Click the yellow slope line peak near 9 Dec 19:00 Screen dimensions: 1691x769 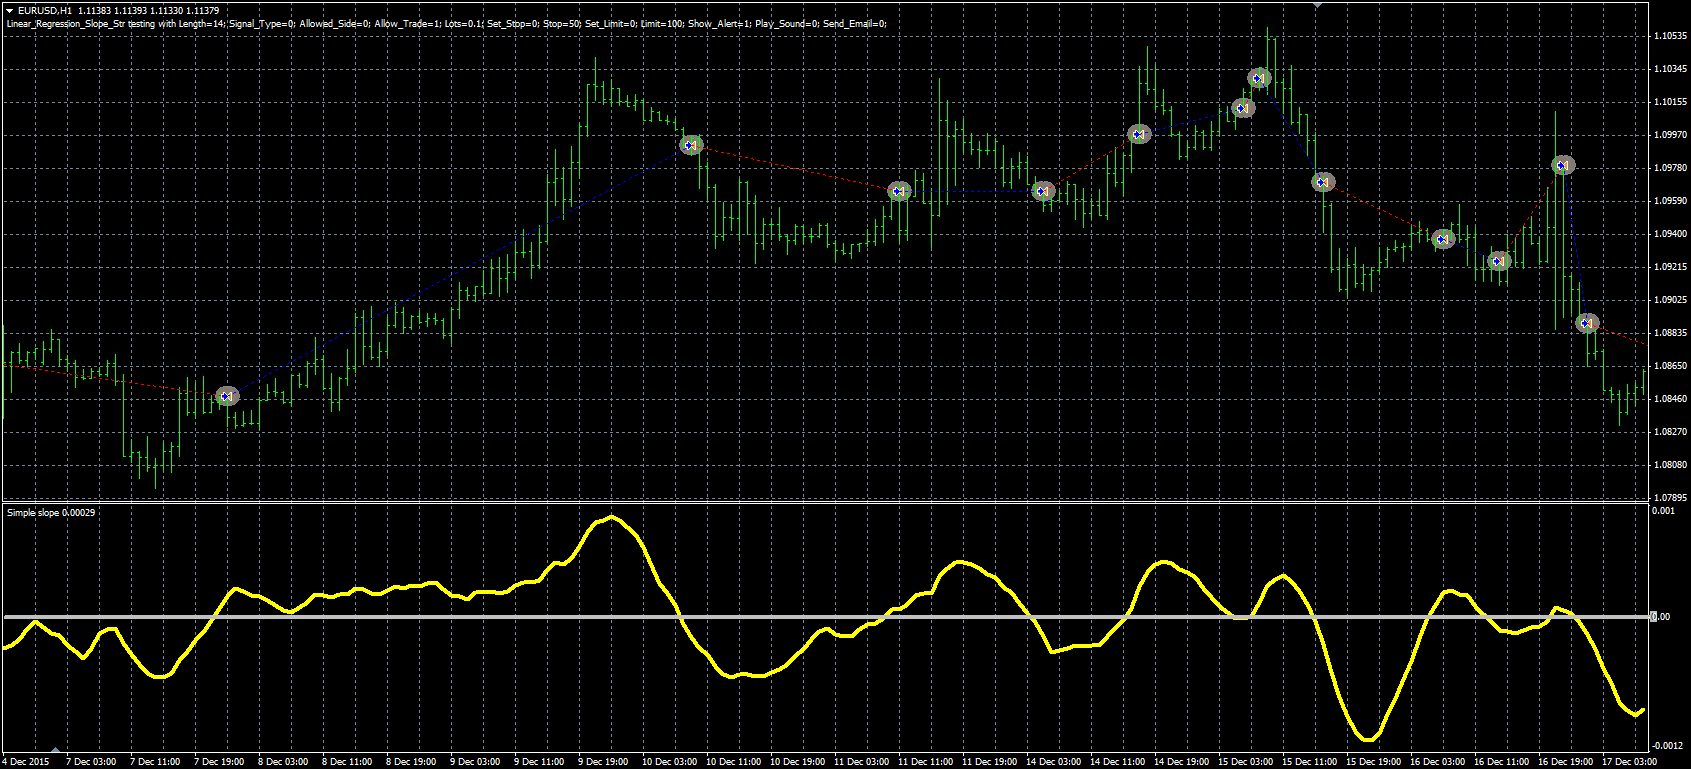point(611,517)
